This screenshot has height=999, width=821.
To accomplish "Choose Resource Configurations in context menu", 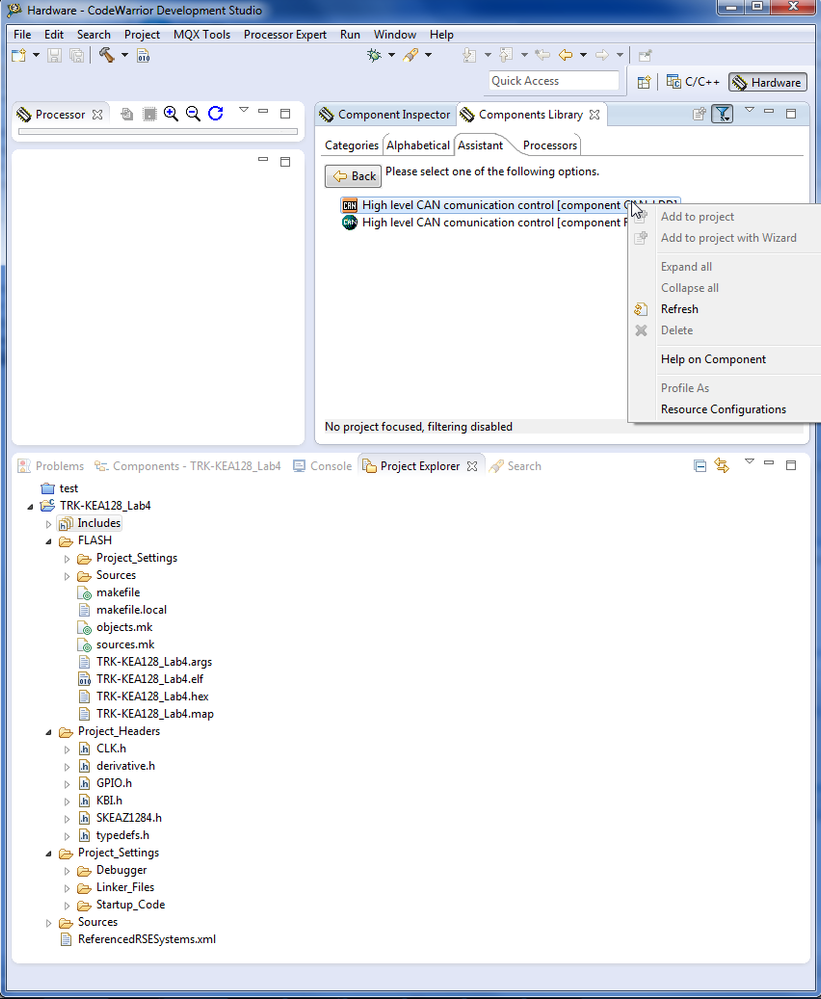I will 724,409.
